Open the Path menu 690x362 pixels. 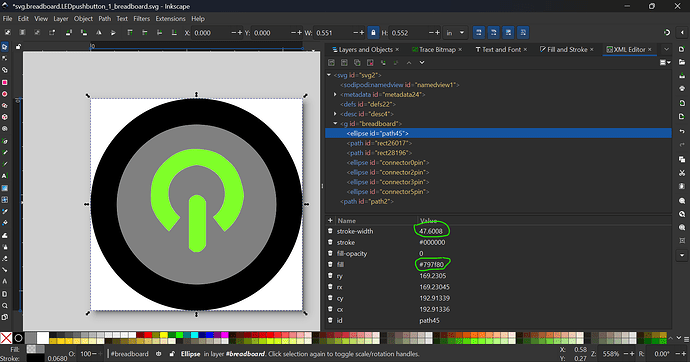[105, 18]
